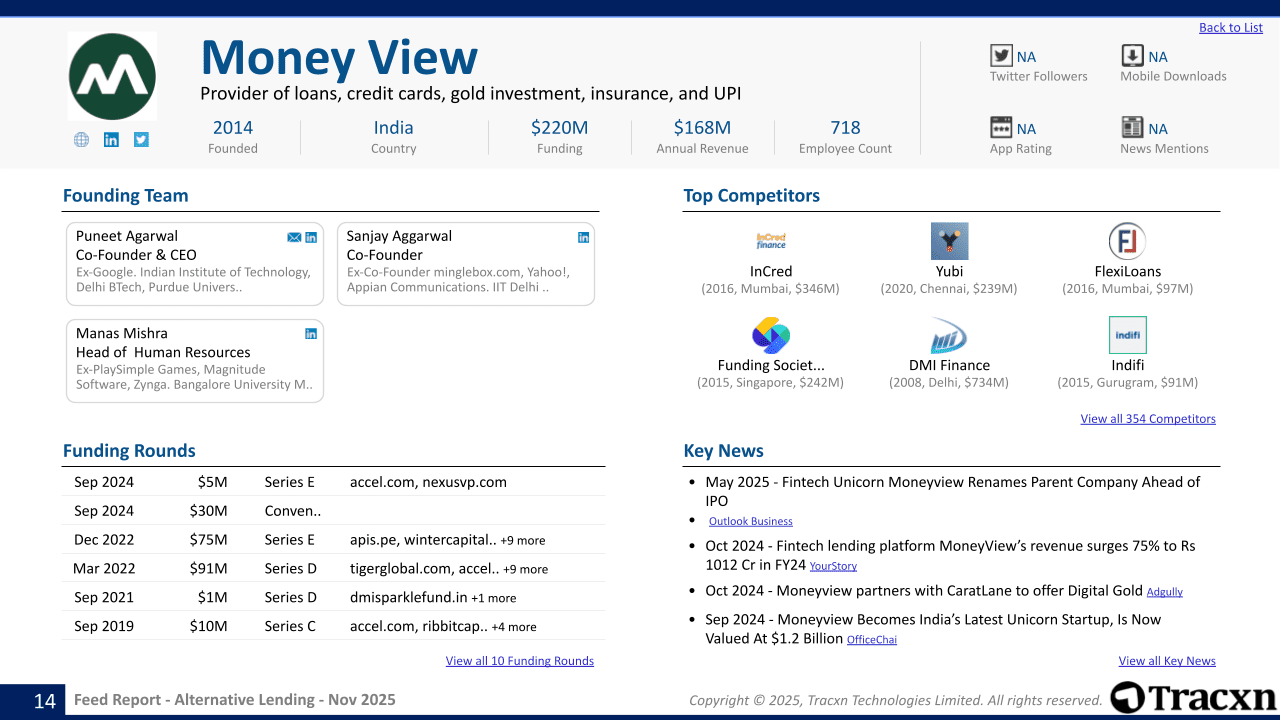Open Money View's LinkedIn company page icon
Image resolution: width=1280 pixels, height=720 pixels.
click(x=111, y=140)
